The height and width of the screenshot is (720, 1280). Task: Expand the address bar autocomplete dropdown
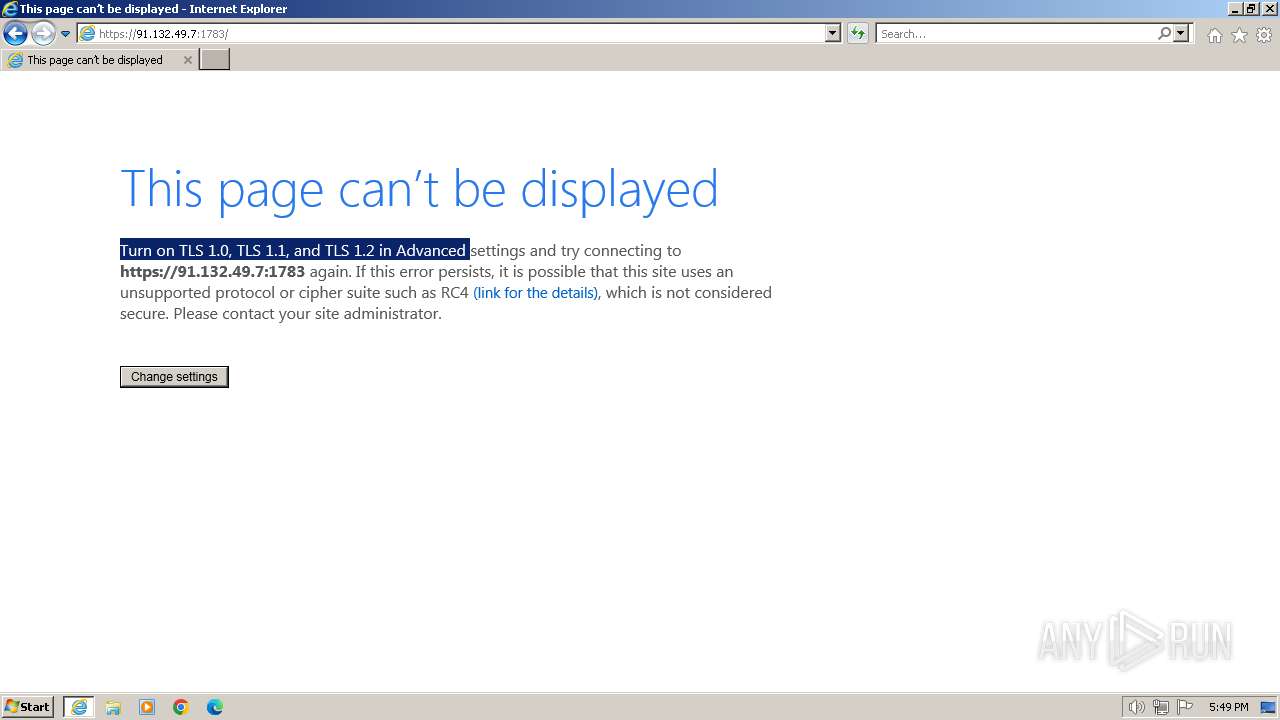(x=833, y=34)
